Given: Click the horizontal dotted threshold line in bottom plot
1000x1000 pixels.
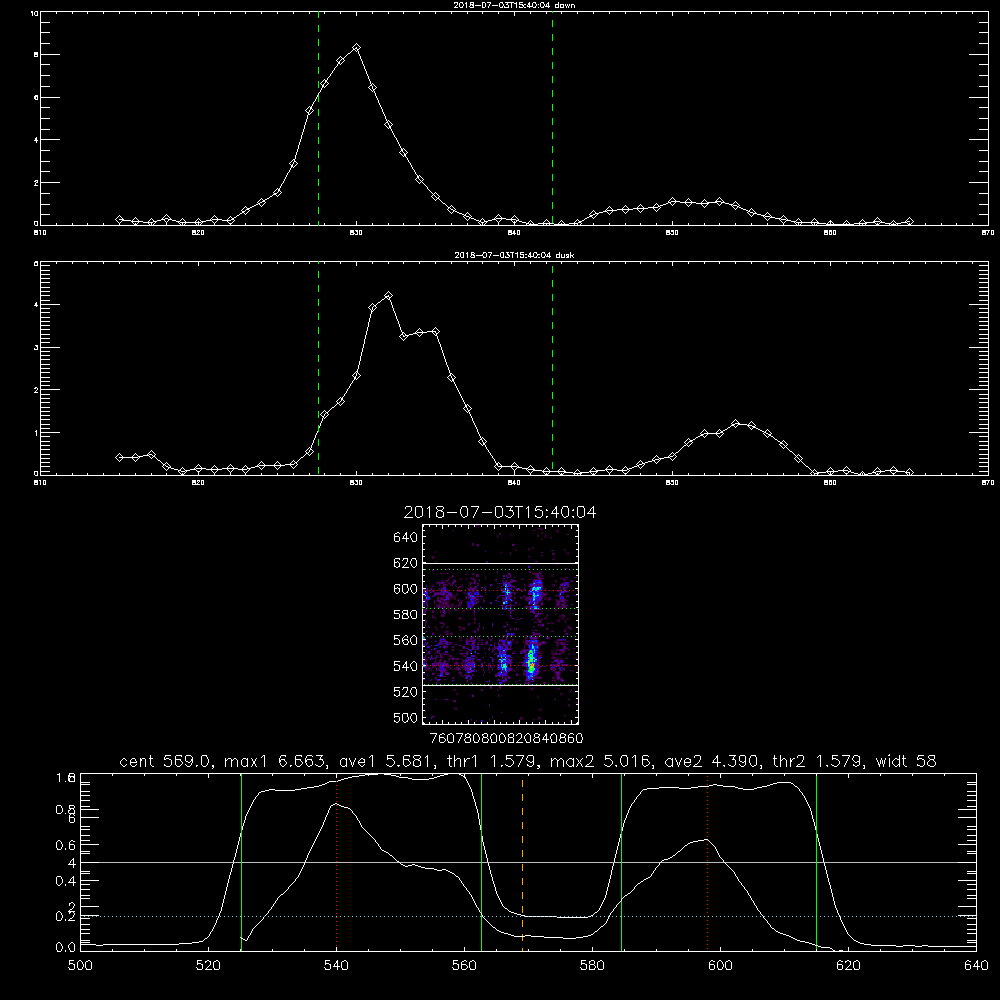Looking at the screenshot, I should pos(528,916).
